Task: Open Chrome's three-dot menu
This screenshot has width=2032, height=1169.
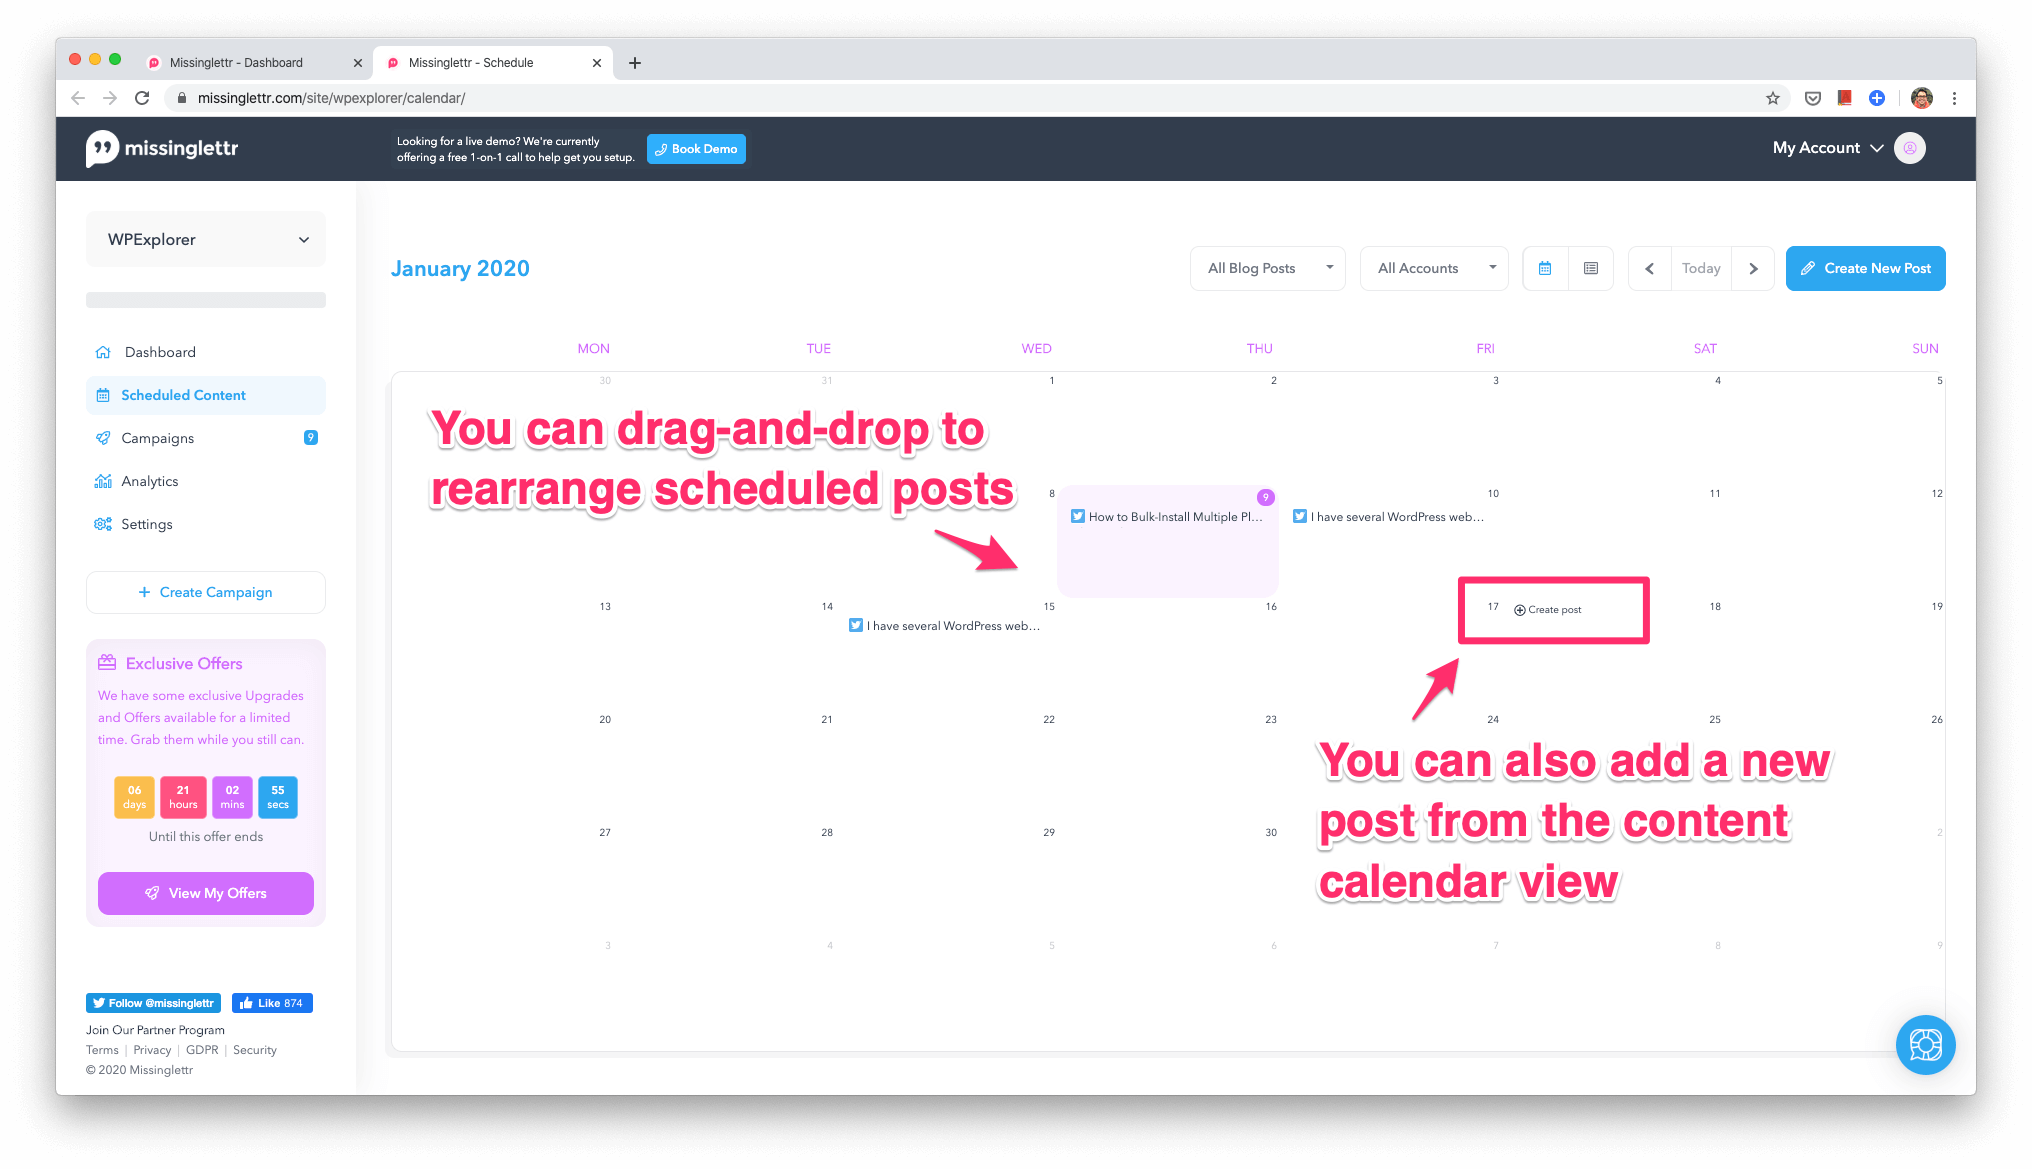Action: click(1954, 98)
